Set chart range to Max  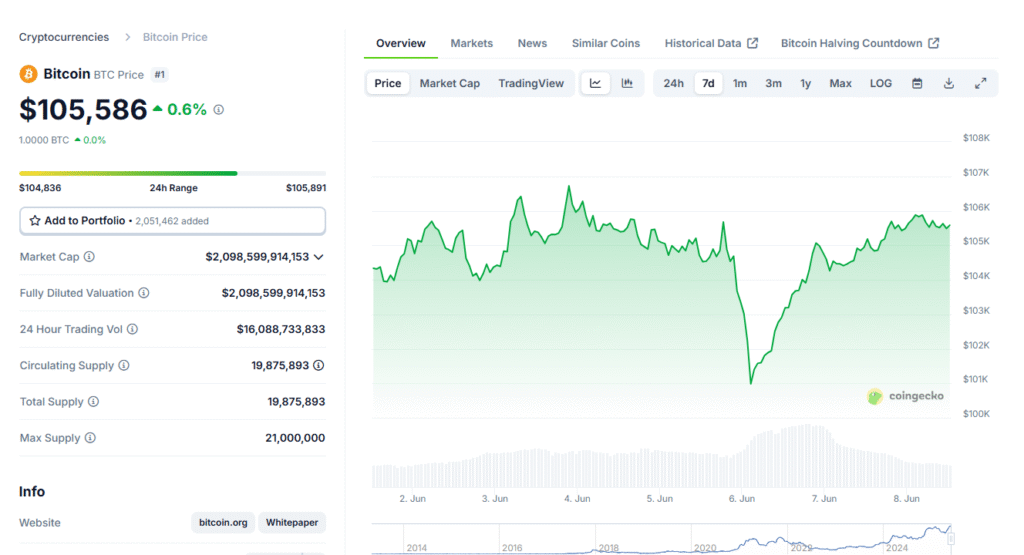click(840, 83)
